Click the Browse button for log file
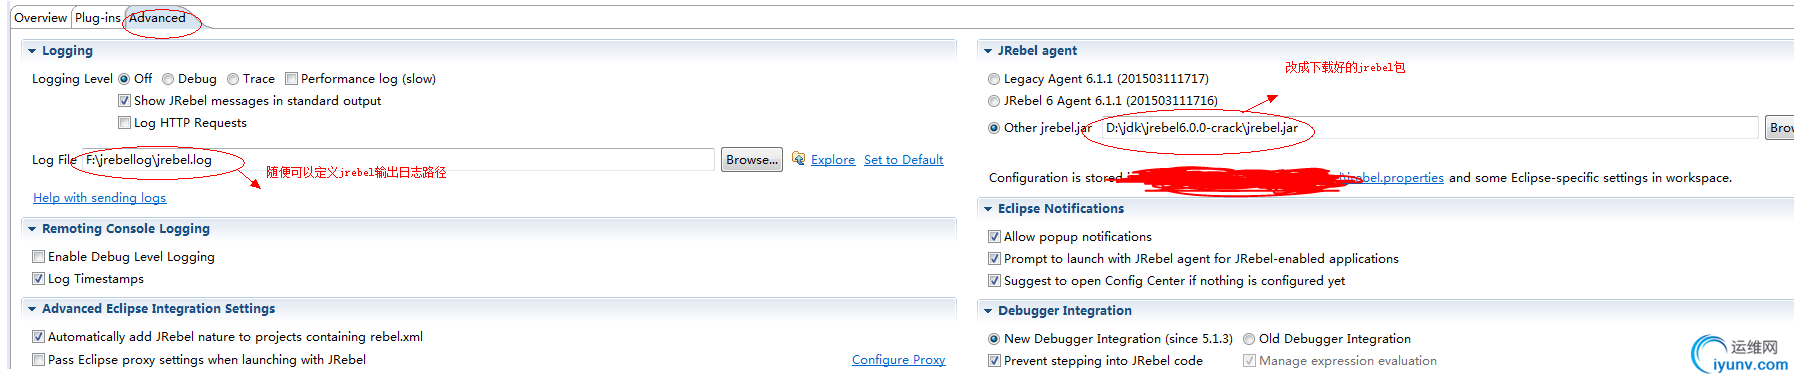1794x381 pixels. point(752,160)
